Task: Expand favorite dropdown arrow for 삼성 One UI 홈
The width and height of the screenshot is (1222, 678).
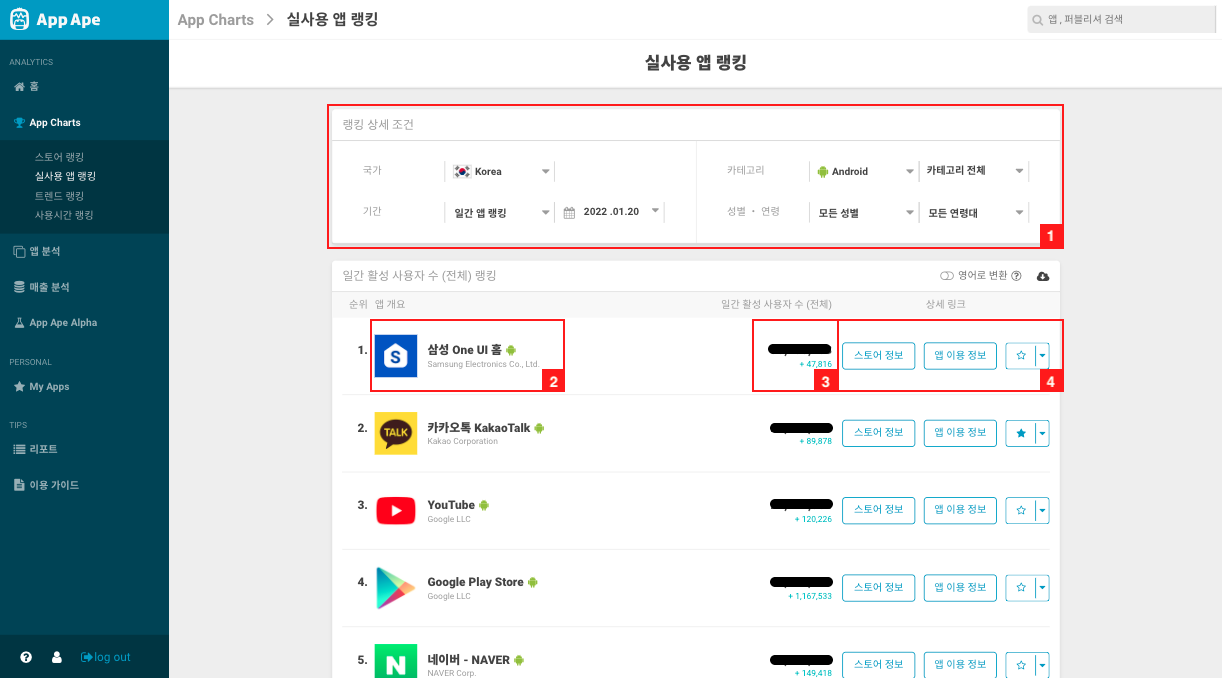Action: (1043, 355)
